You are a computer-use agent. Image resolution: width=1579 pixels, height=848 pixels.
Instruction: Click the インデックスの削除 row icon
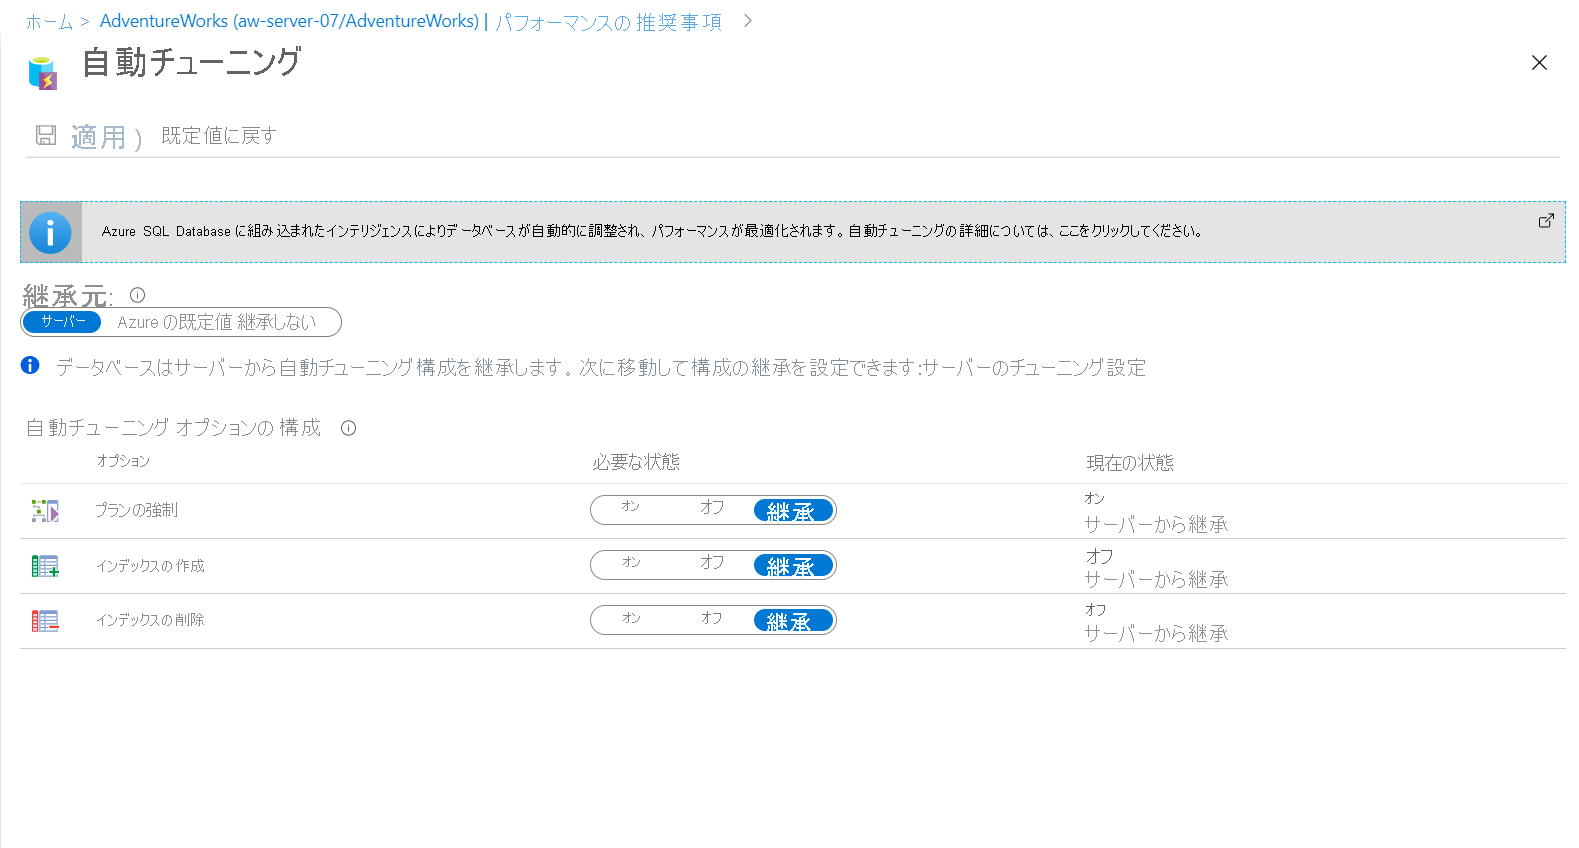pos(45,621)
